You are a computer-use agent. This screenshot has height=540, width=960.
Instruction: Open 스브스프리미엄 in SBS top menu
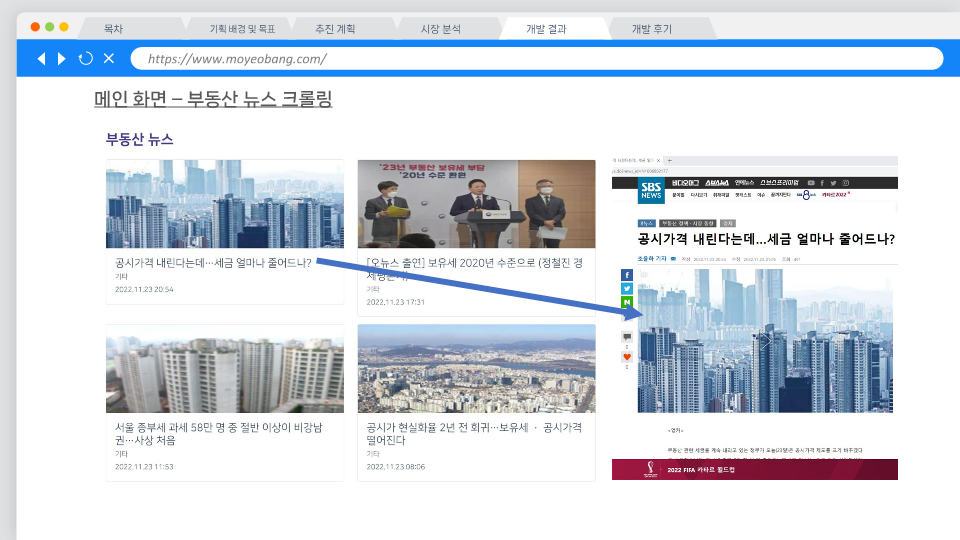pos(779,182)
